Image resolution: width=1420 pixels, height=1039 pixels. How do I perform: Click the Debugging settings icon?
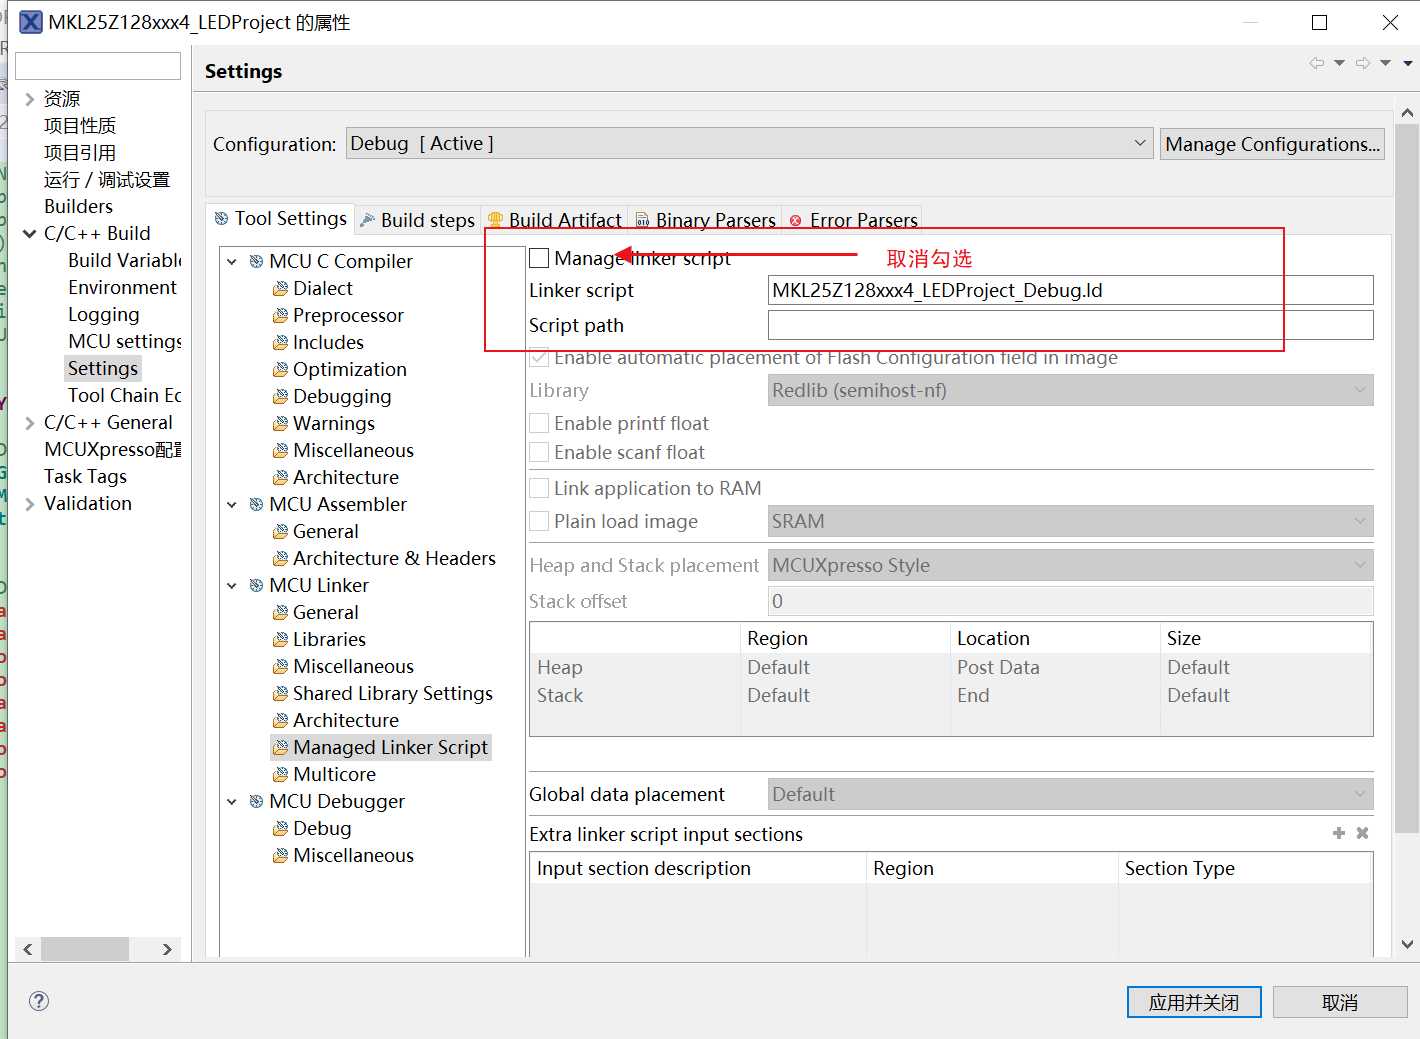point(280,396)
